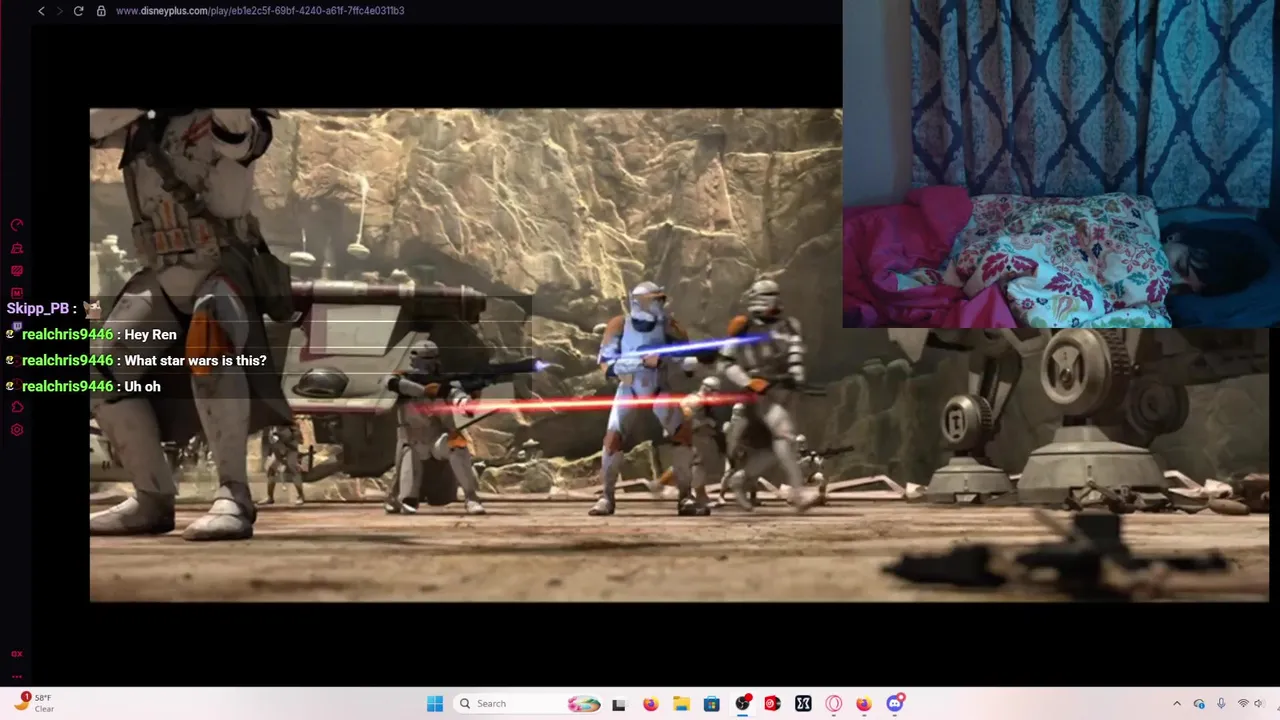Click the Skipp_PB chat username
The width and height of the screenshot is (1280, 720).
(x=38, y=309)
